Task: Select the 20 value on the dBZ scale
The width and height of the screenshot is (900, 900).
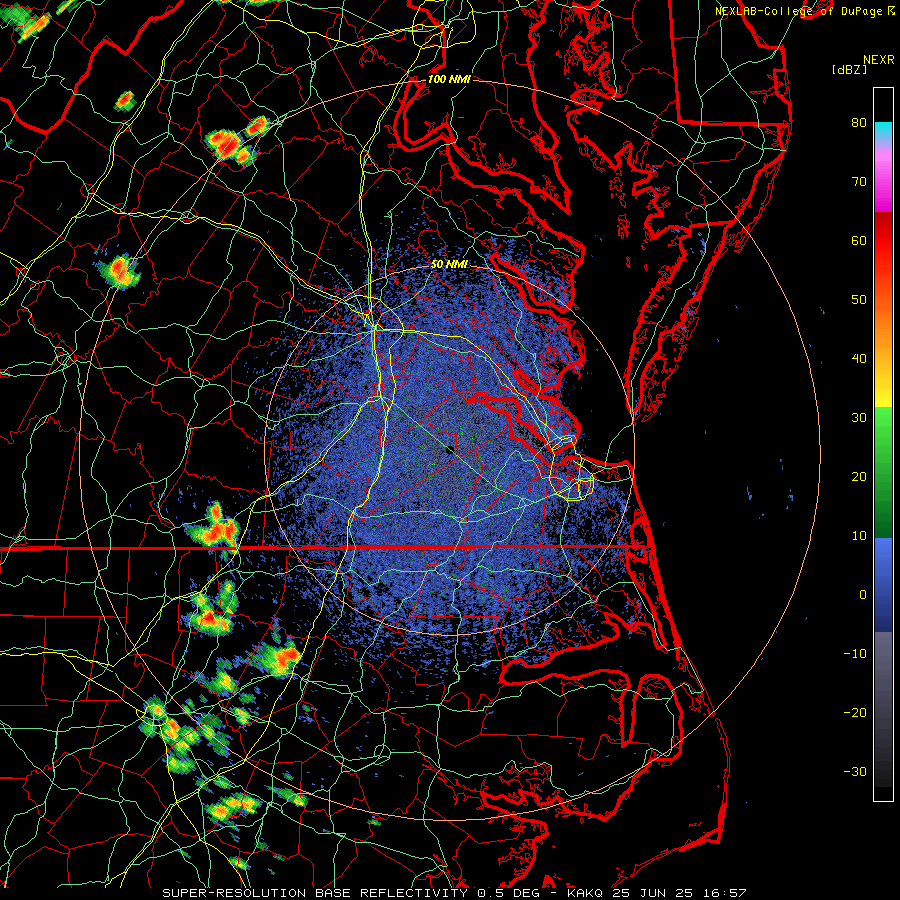Action: [859, 477]
